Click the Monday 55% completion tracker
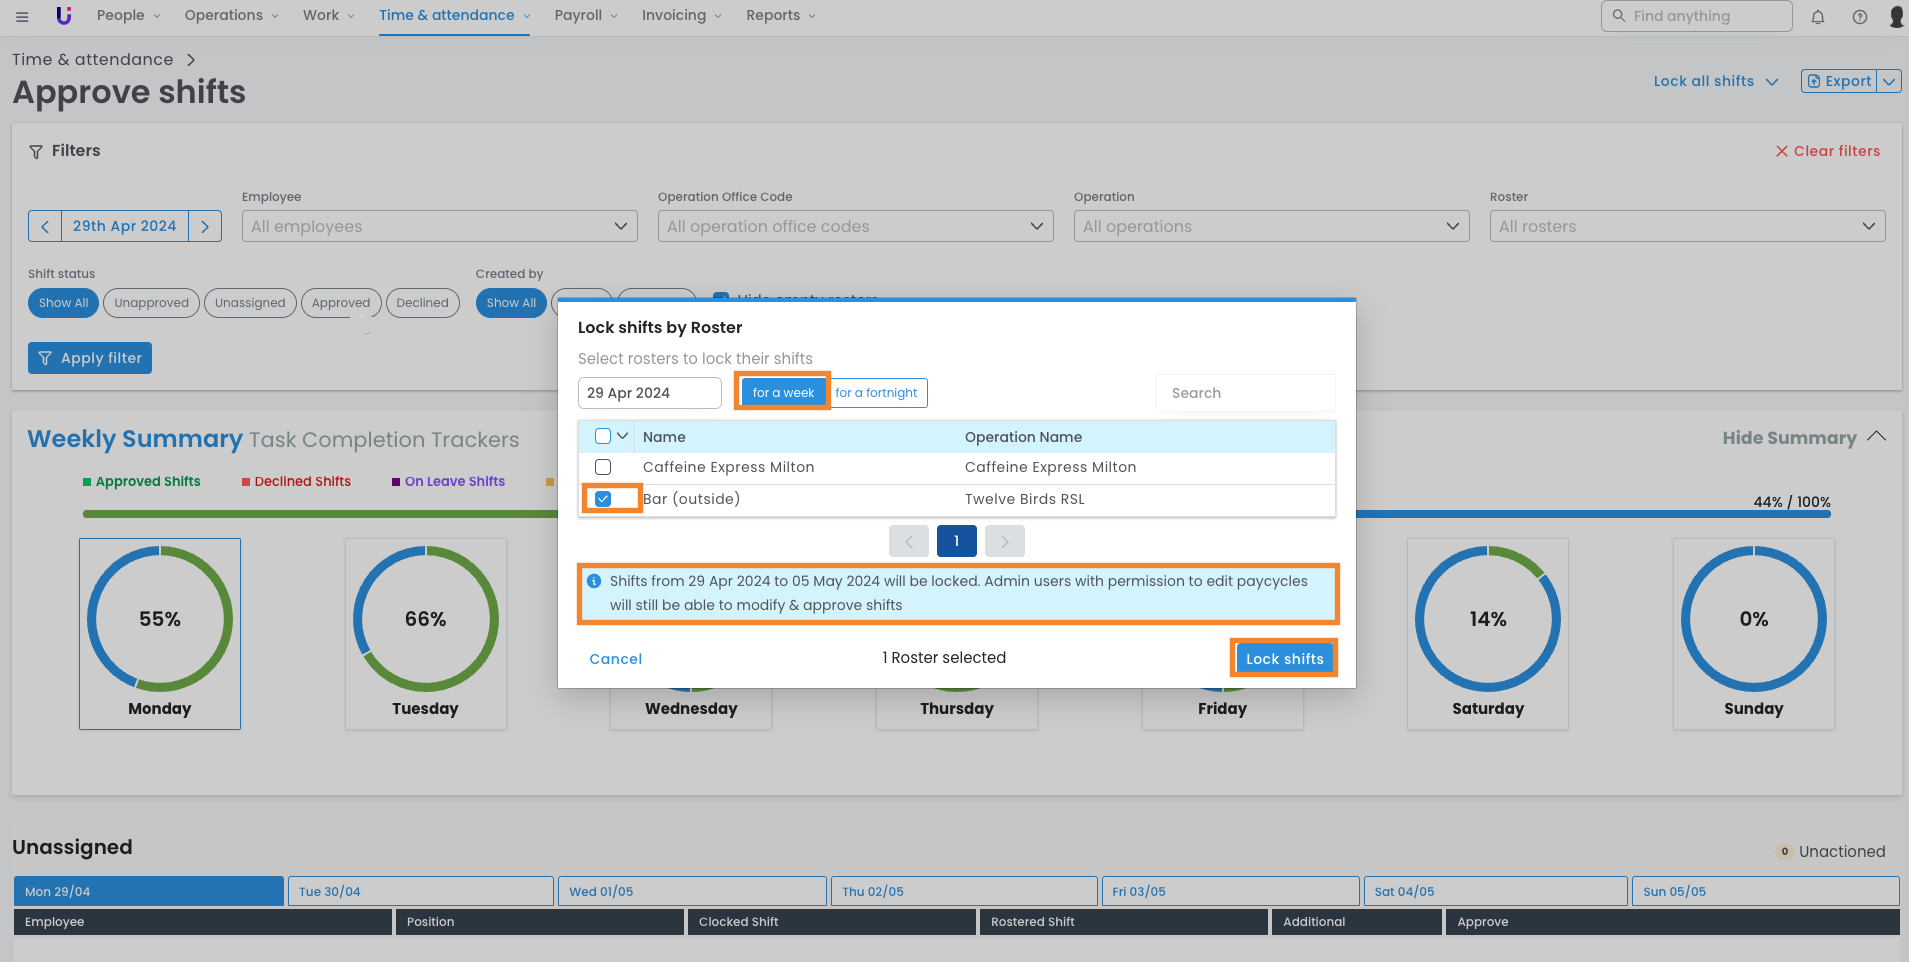Screen dimensions: 1909x962 [160, 633]
